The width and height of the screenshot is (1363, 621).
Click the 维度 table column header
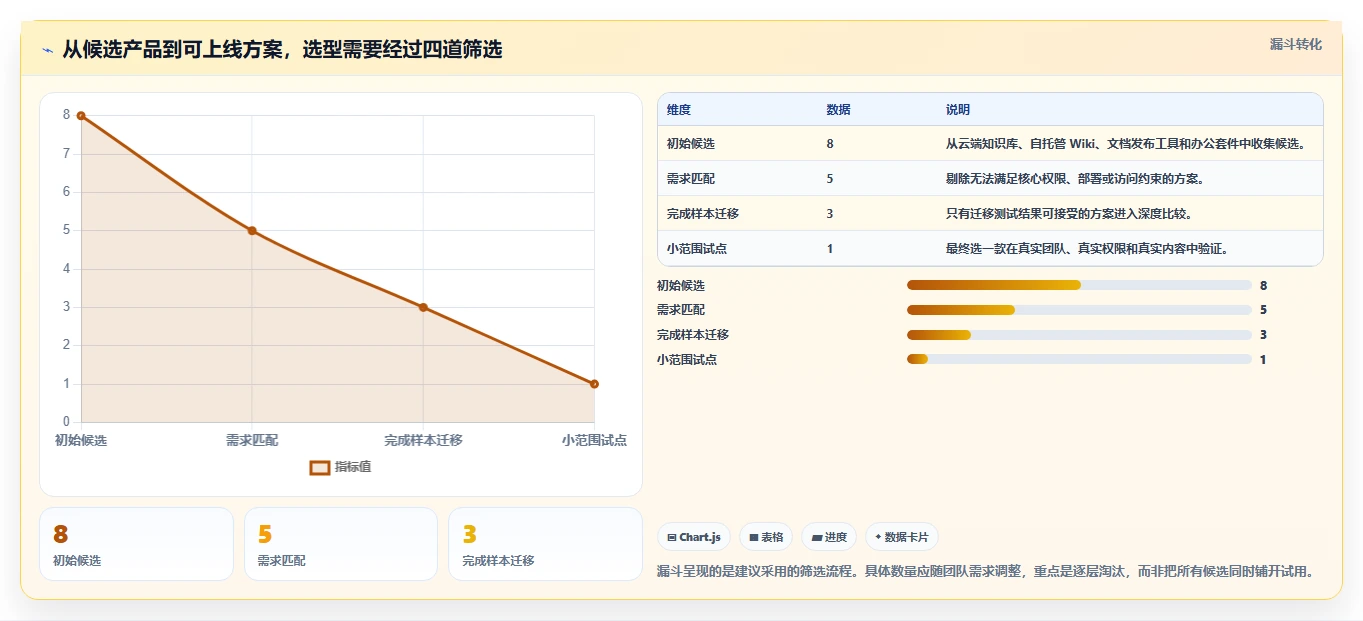click(x=679, y=110)
